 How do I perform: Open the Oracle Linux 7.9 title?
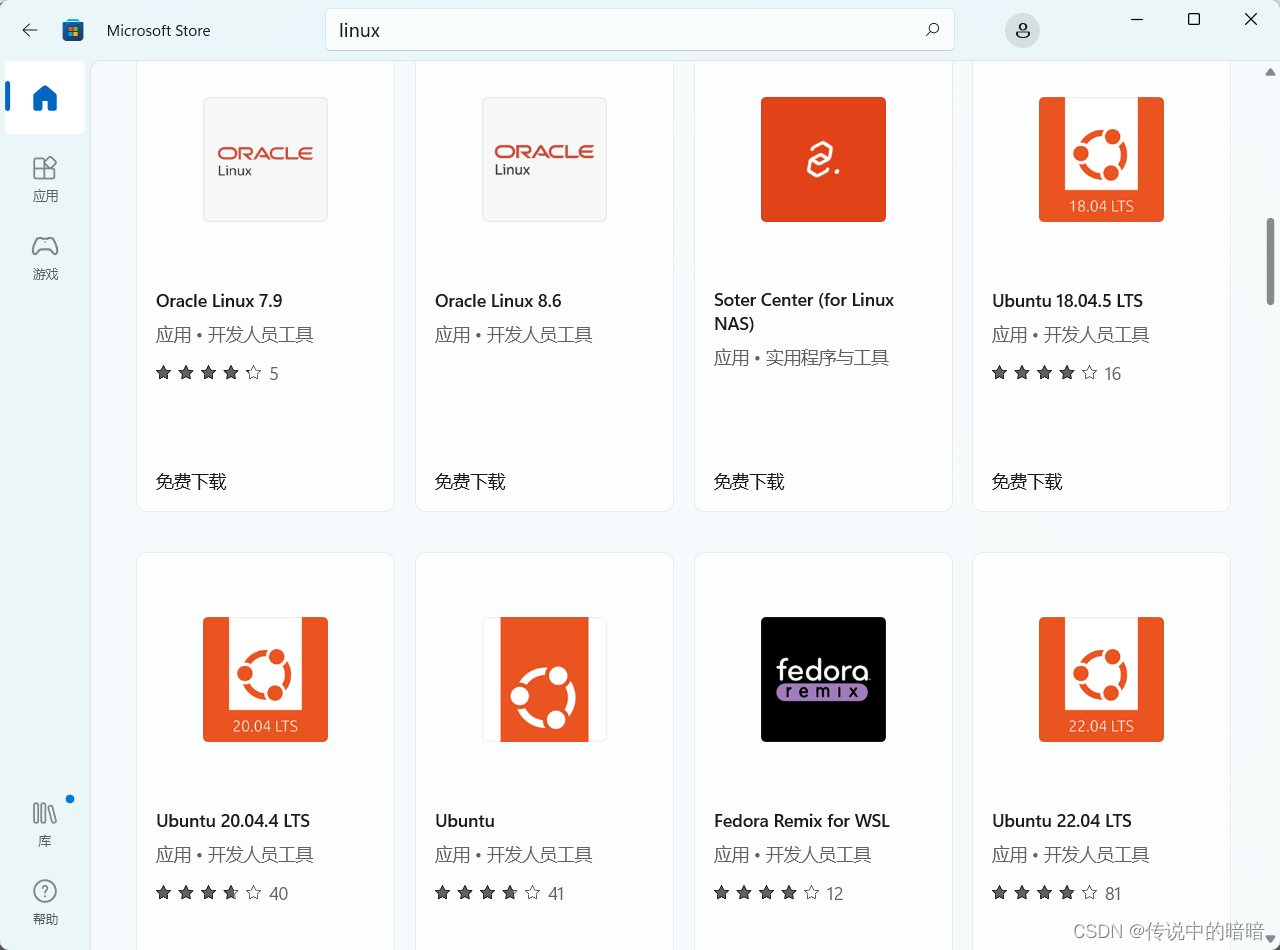point(219,301)
